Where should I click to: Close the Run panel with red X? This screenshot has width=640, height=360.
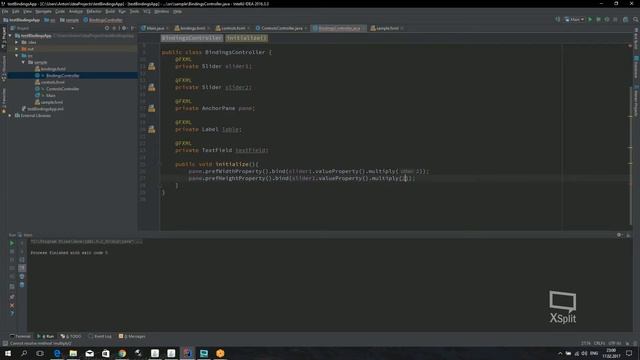[12, 305]
